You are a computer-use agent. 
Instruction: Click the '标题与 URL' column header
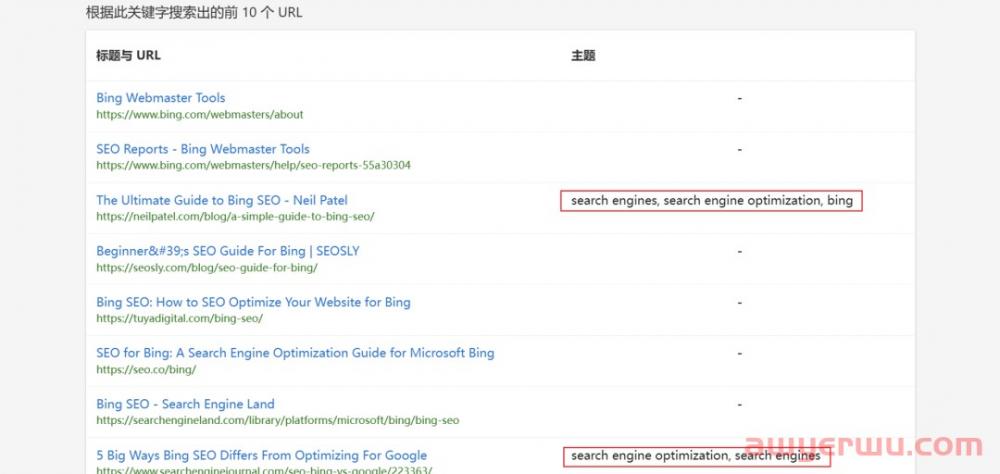pos(128,56)
